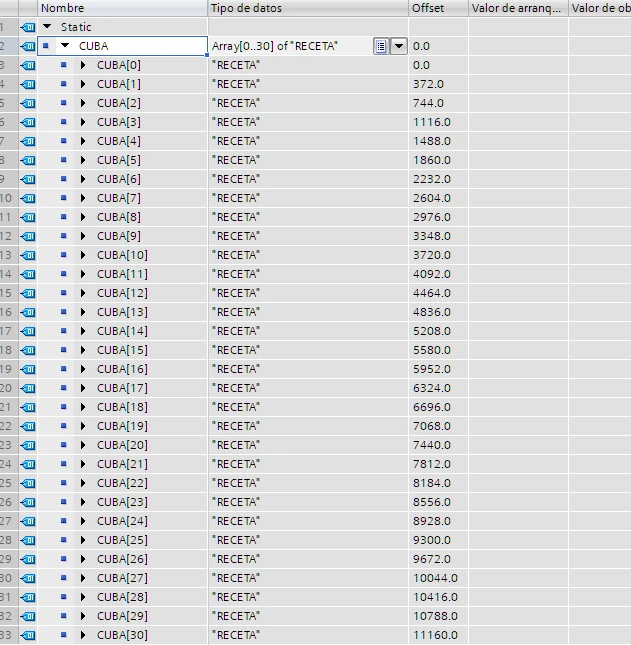Select the CUBA[22] tree row
The width and height of the screenshot is (631, 645).
tap(122, 483)
